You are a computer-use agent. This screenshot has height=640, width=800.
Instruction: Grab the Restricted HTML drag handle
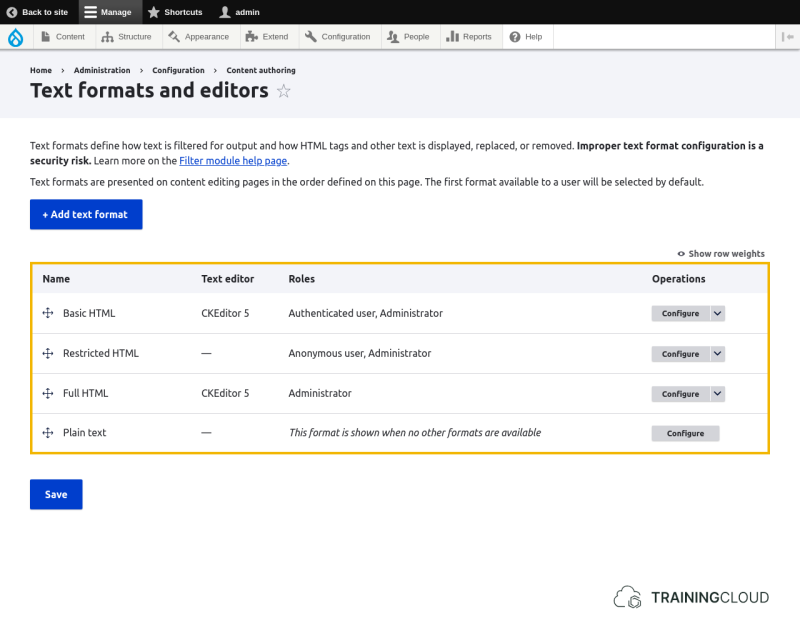pyautogui.click(x=48, y=353)
